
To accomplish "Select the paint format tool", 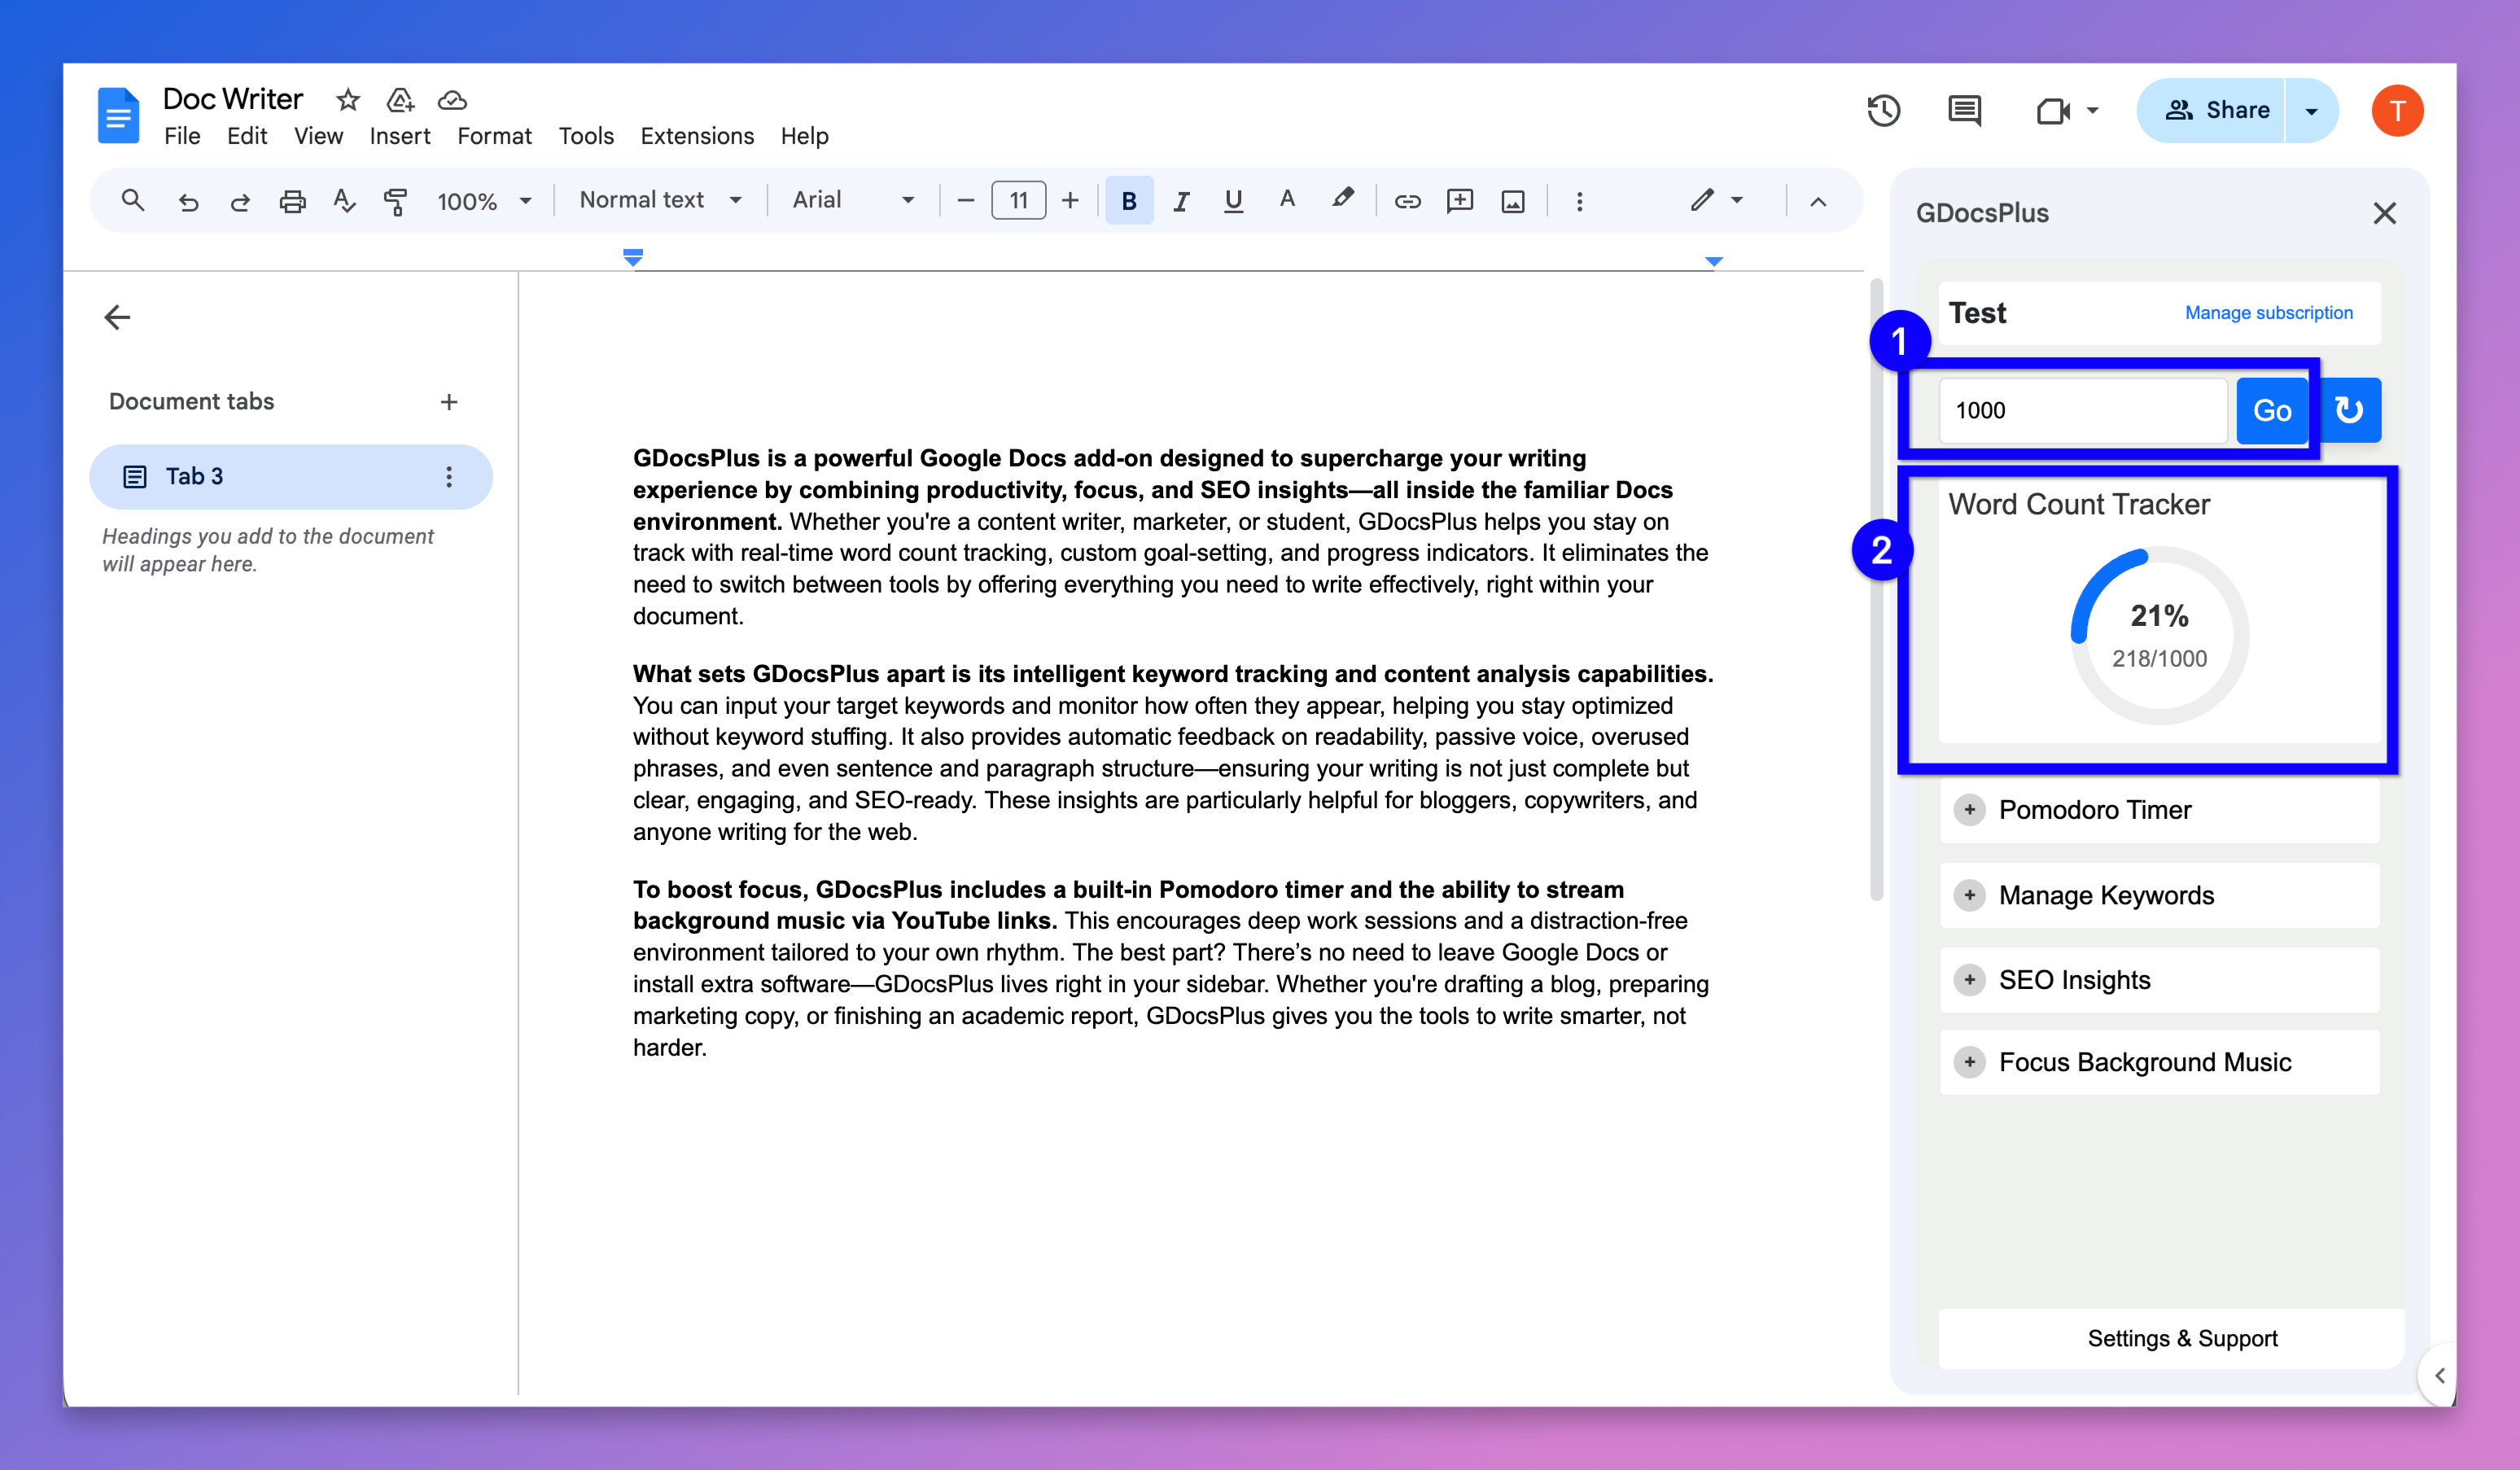I will point(396,202).
